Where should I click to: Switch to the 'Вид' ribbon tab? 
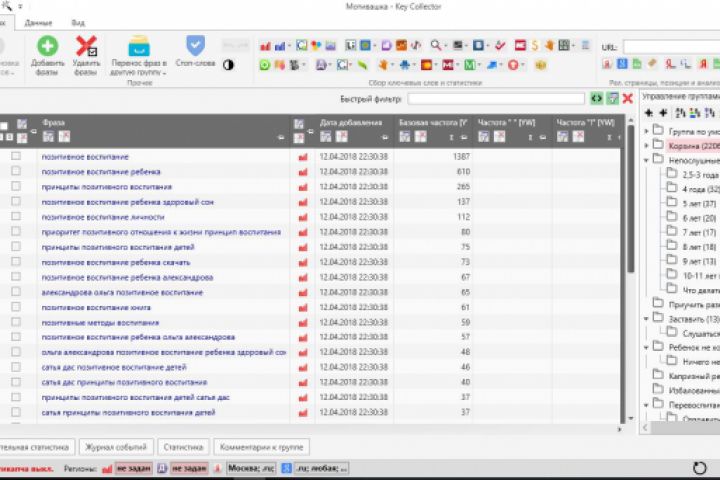78,23
